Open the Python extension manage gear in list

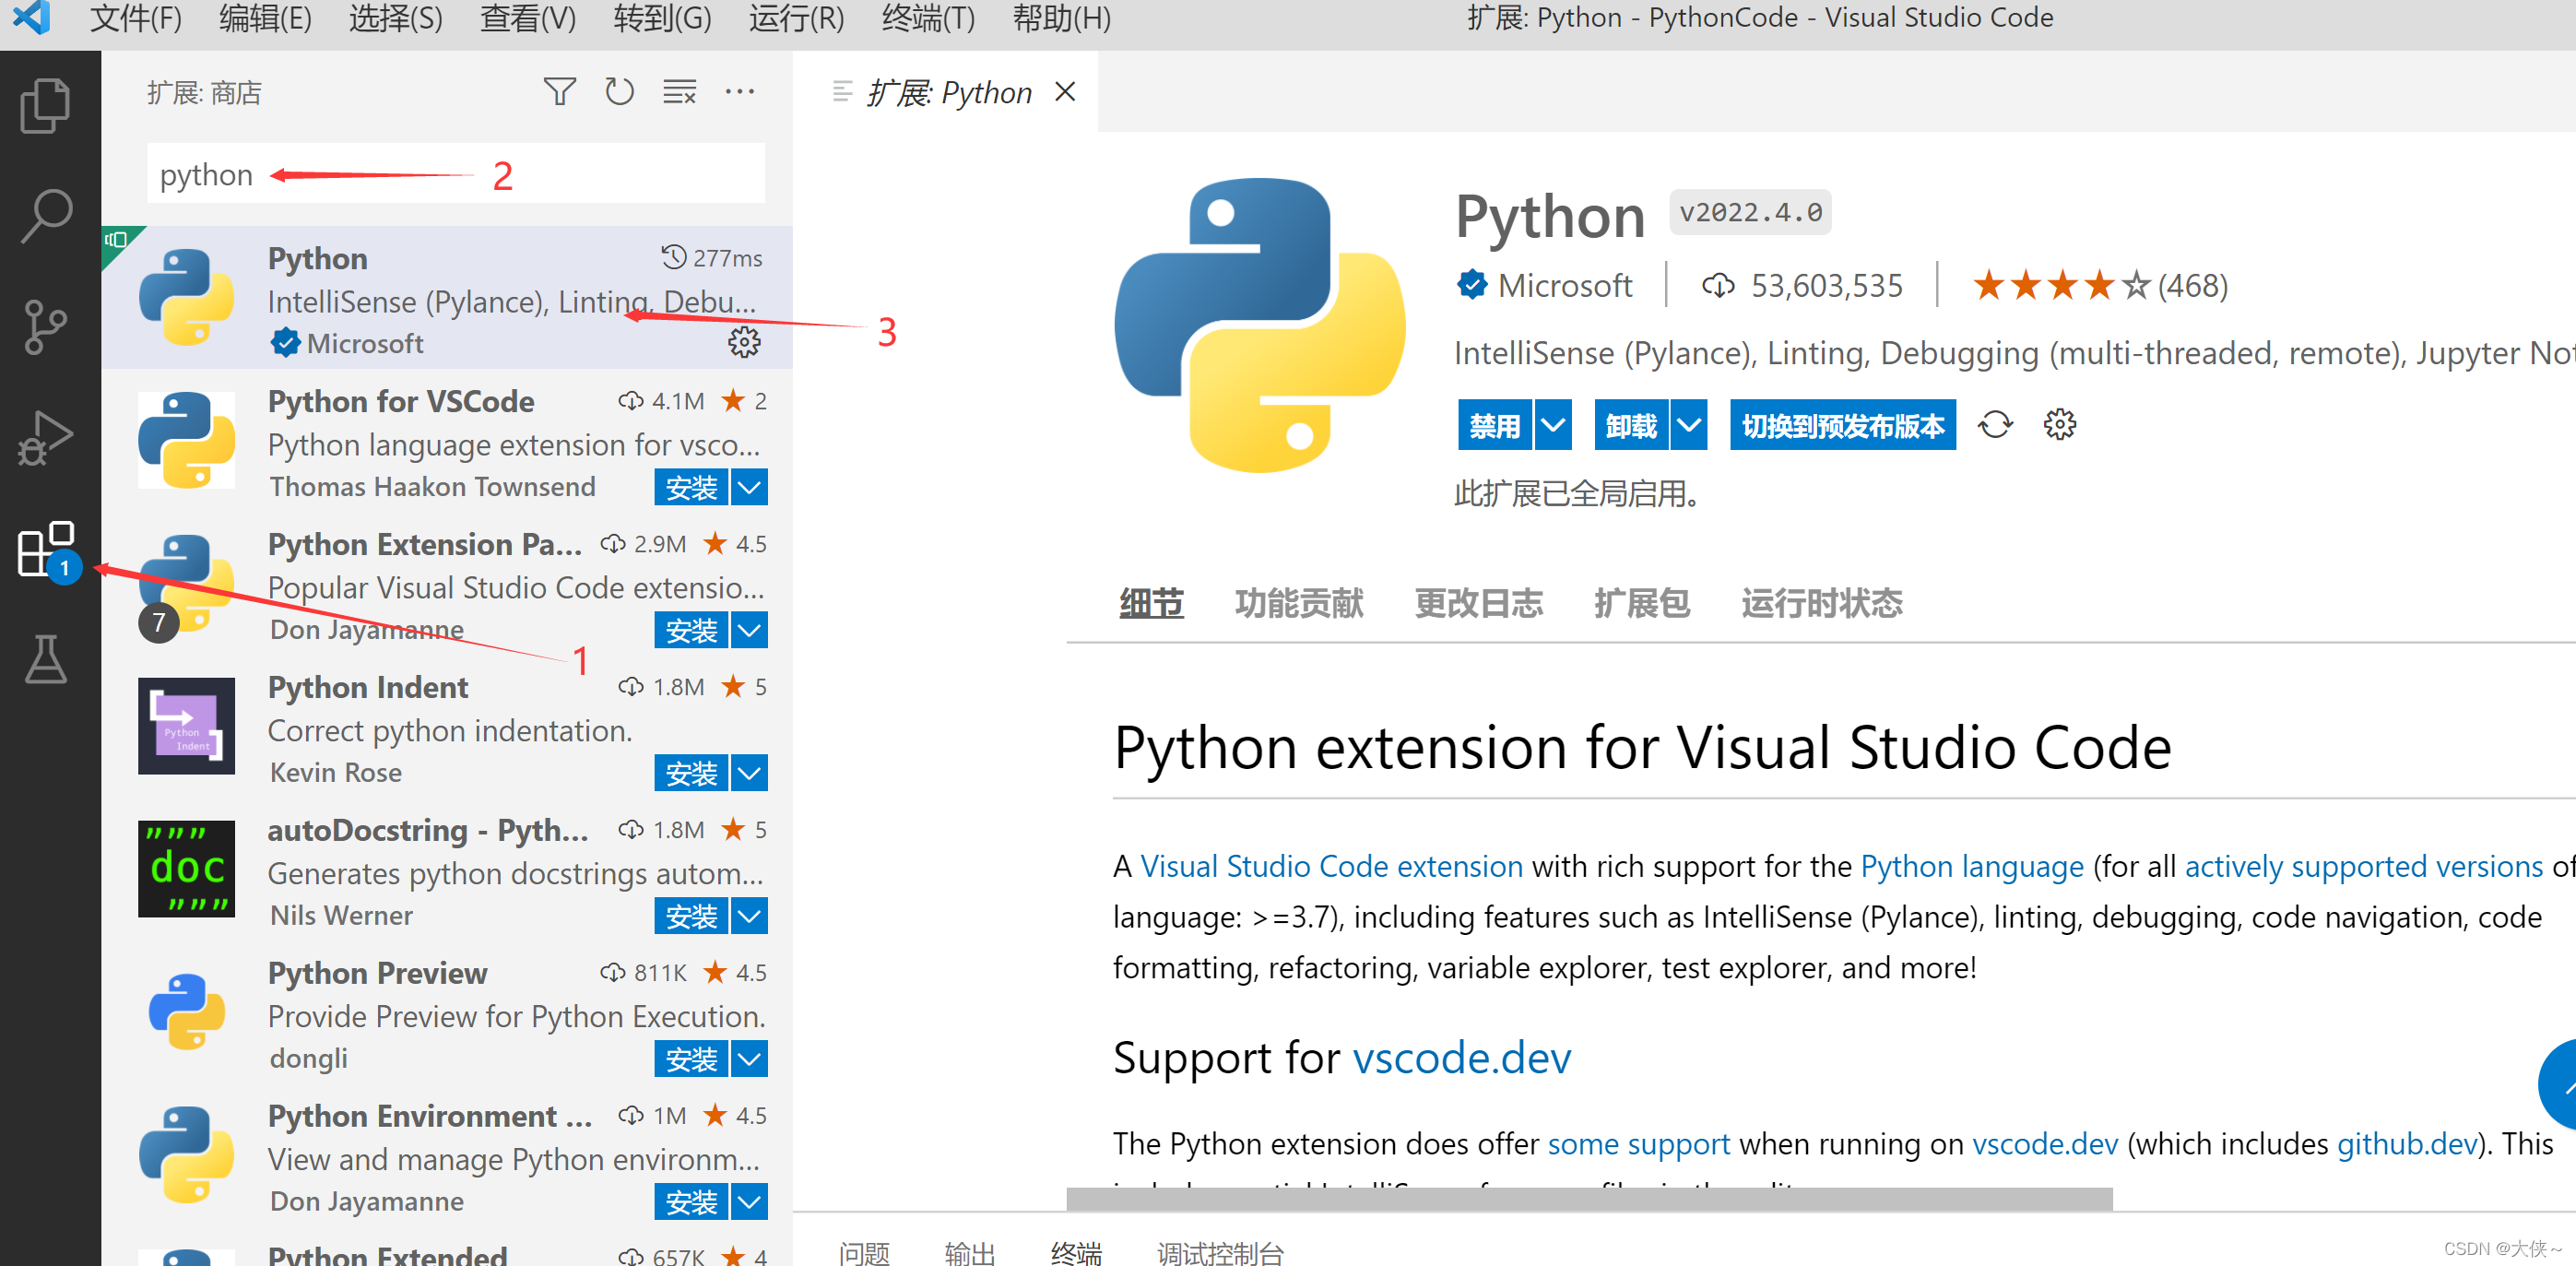tap(743, 342)
